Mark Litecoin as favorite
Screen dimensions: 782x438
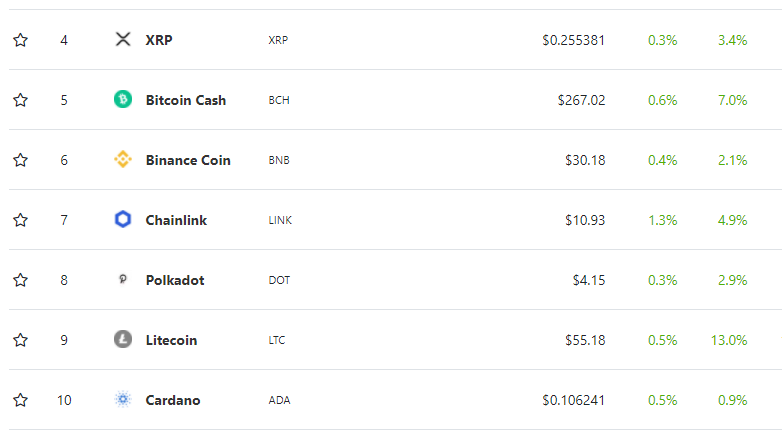pyautogui.click(x=20, y=340)
